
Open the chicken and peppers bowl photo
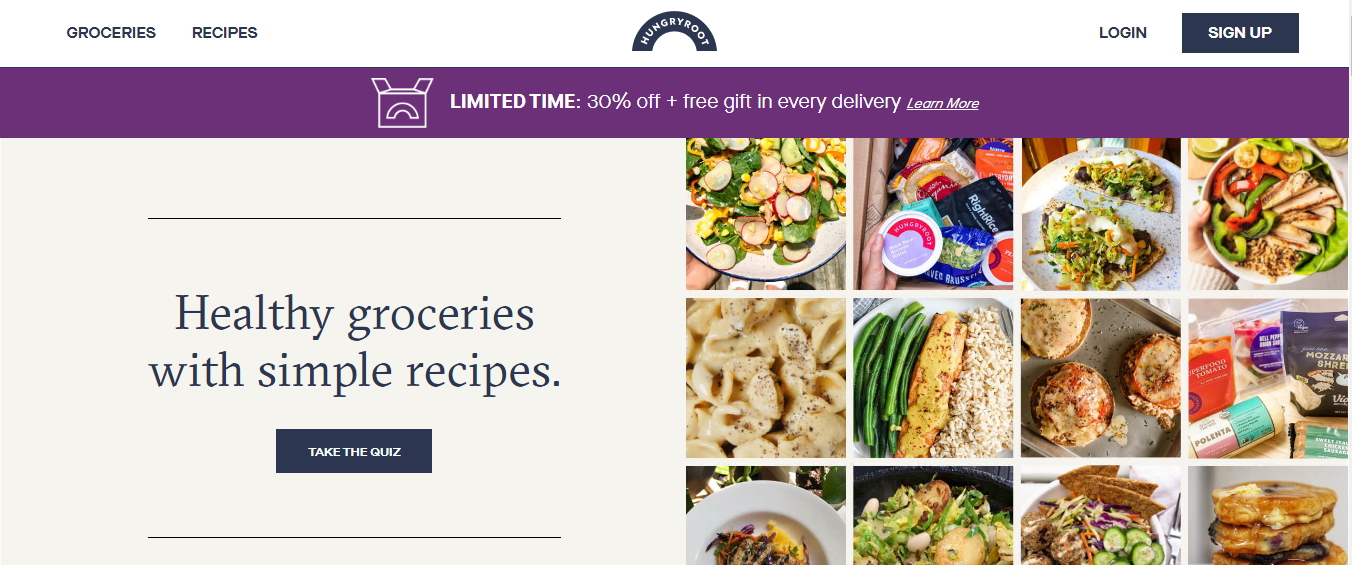[x=1269, y=214]
